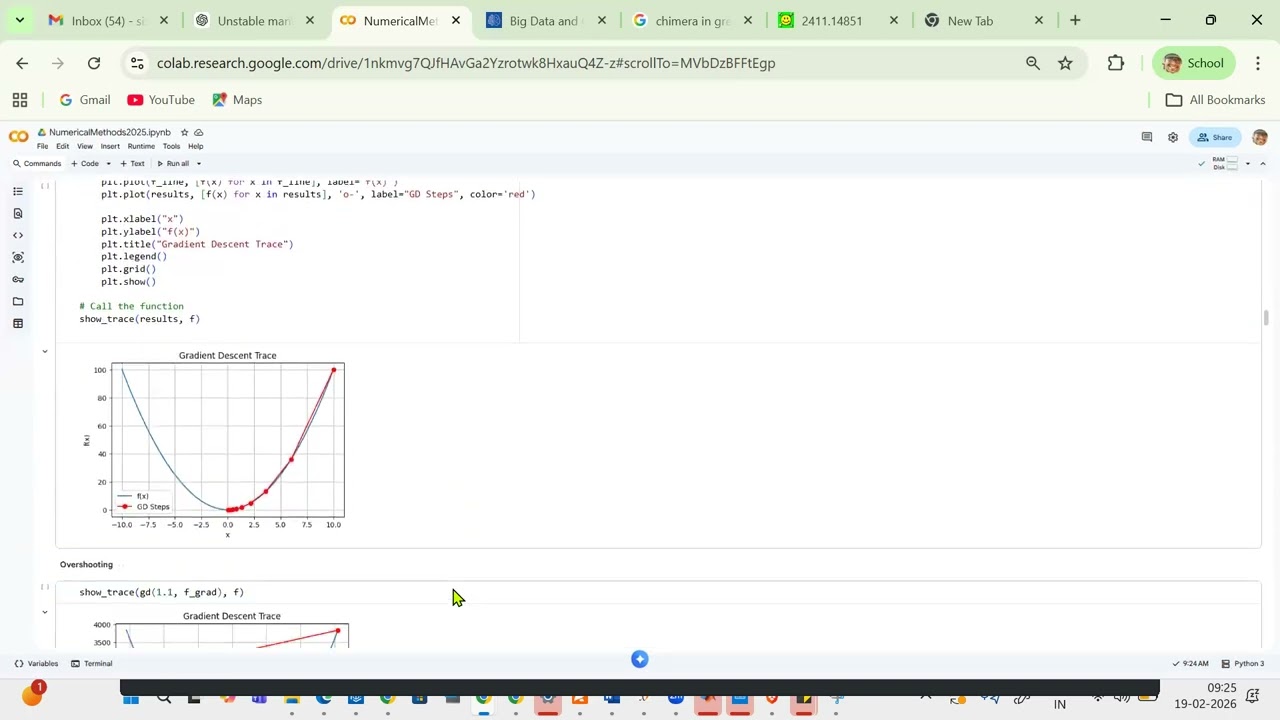Collapse the Colab header with chevron
This screenshot has width=1280, height=720.
[1263, 163]
